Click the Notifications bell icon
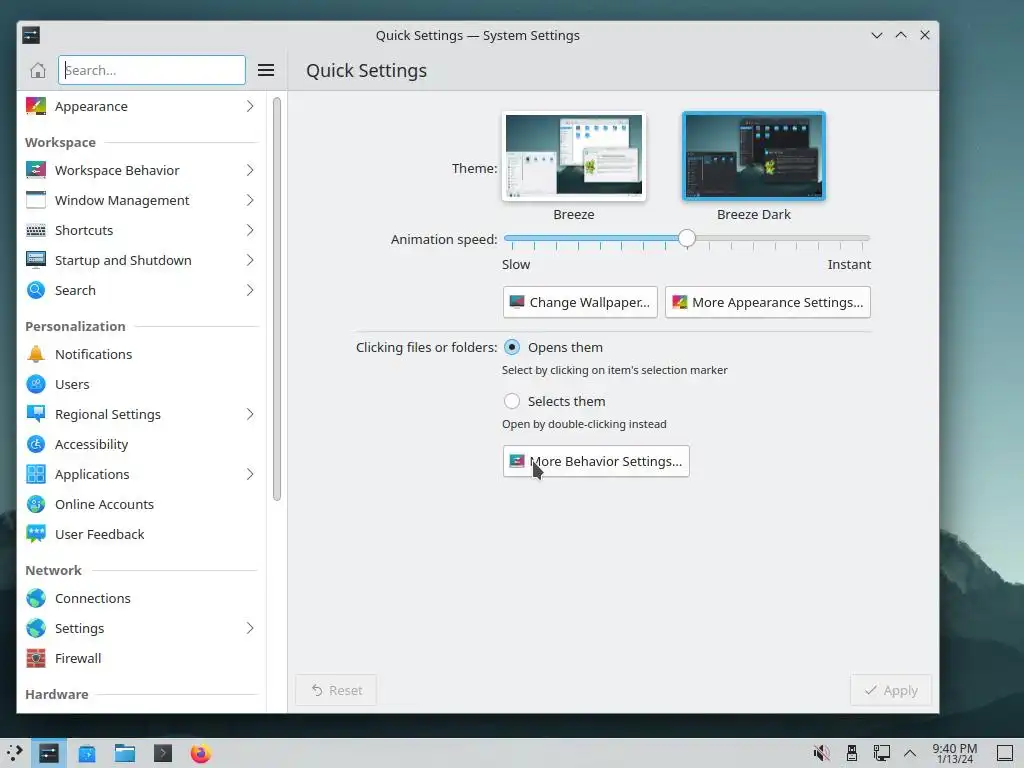The height and width of the screenshot is (768, 1024). click(x=36, y=354)
